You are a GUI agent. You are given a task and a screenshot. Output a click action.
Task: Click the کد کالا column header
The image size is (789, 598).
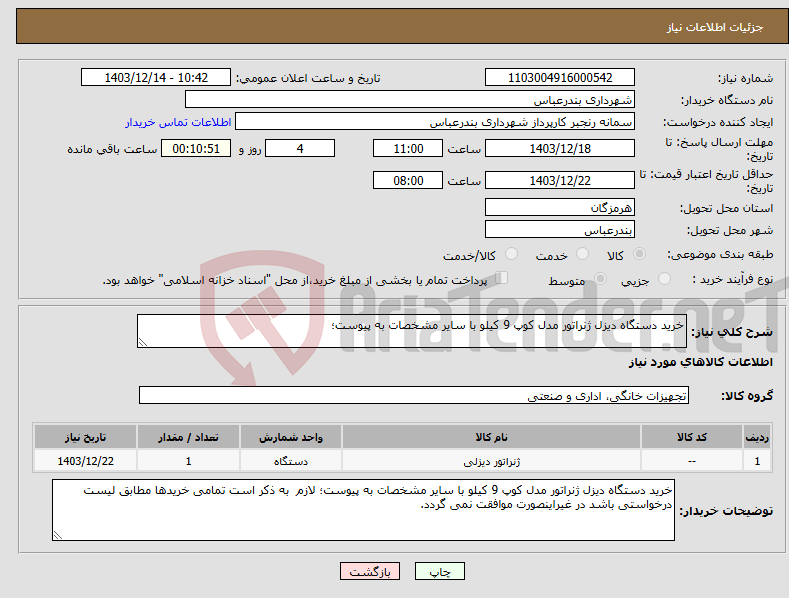(692, 437)
